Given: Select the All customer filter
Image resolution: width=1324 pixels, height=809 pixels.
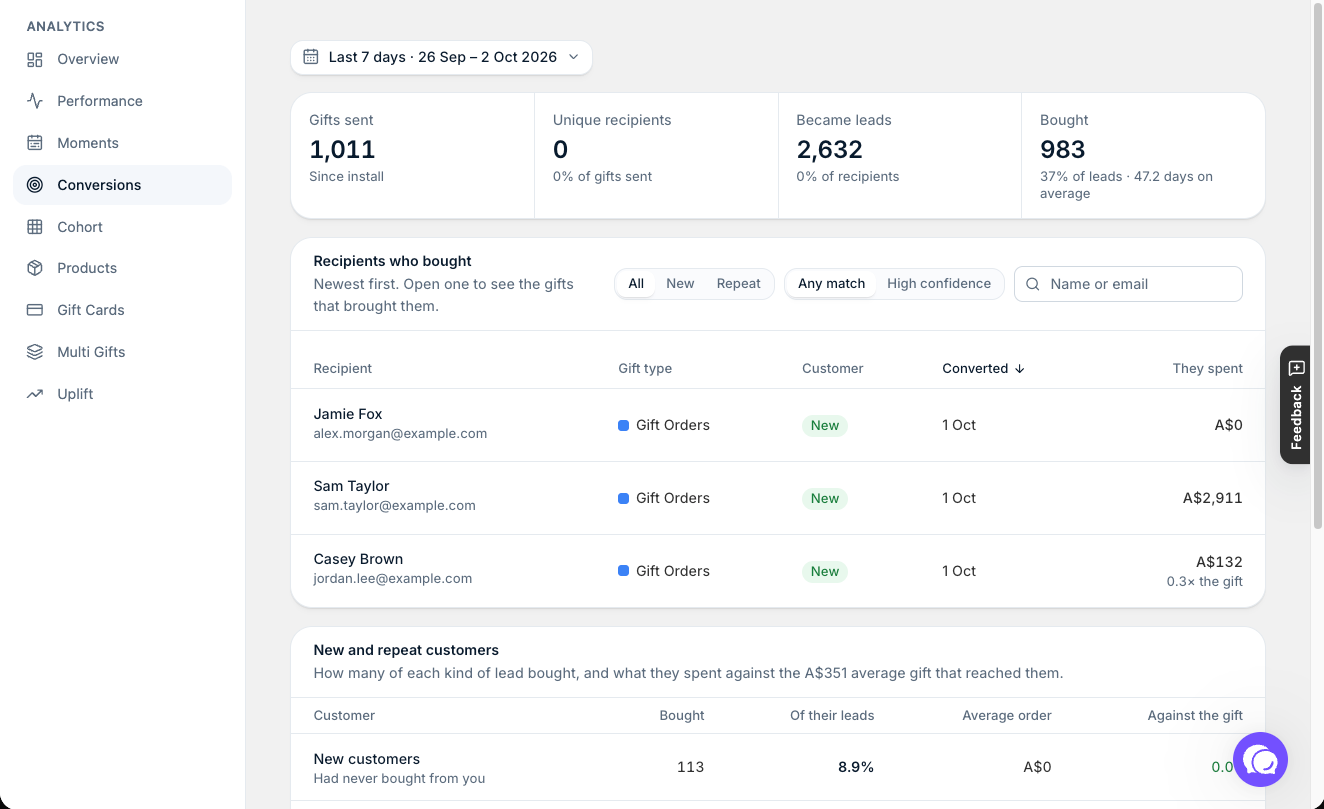Looking at the screenshot, I should [636, 284].
